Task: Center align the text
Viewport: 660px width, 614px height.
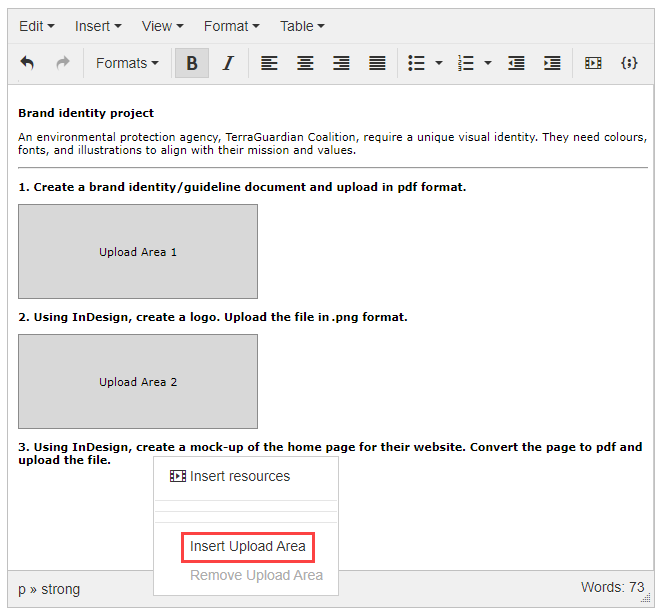Action: pos(305,63)
